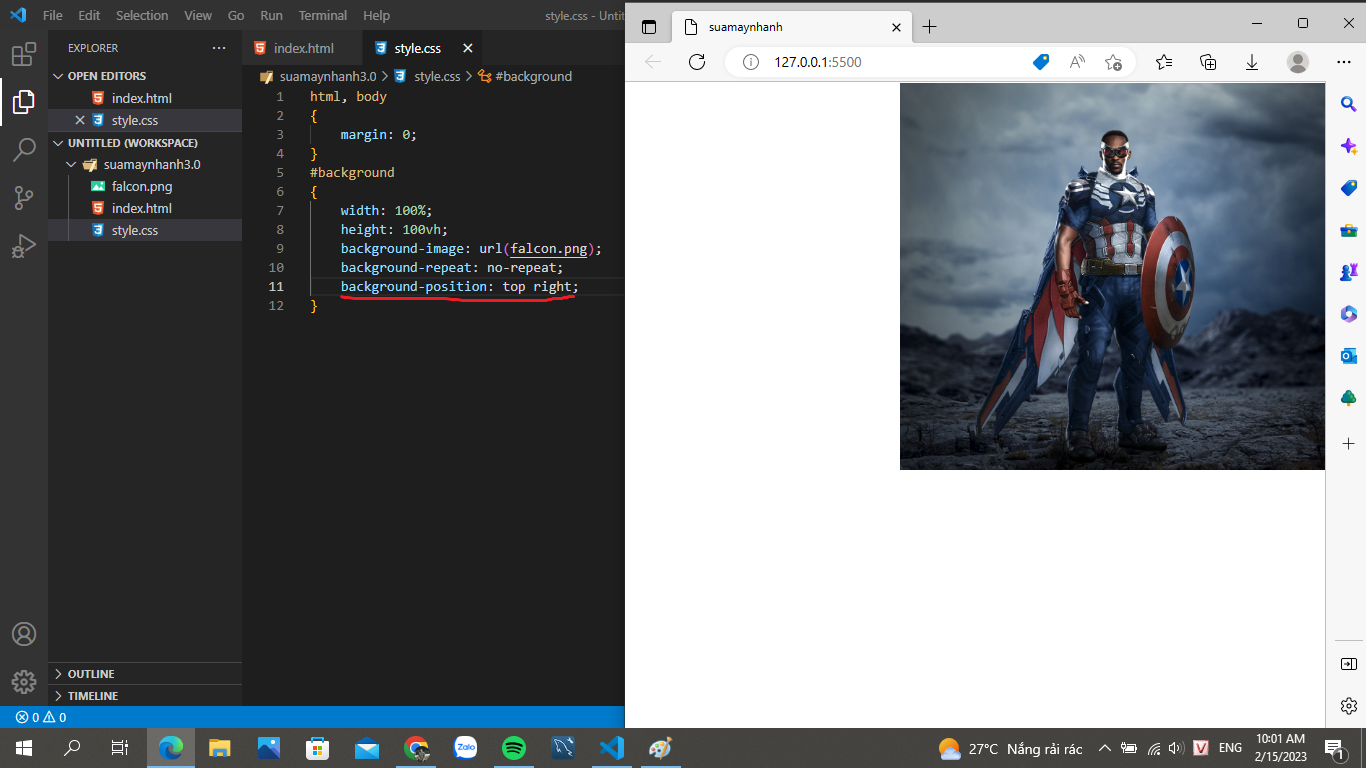Close the style.css editor tab
Viewport: 1366px width, 768px height.
pyautogui.click(x=467, y=48)
